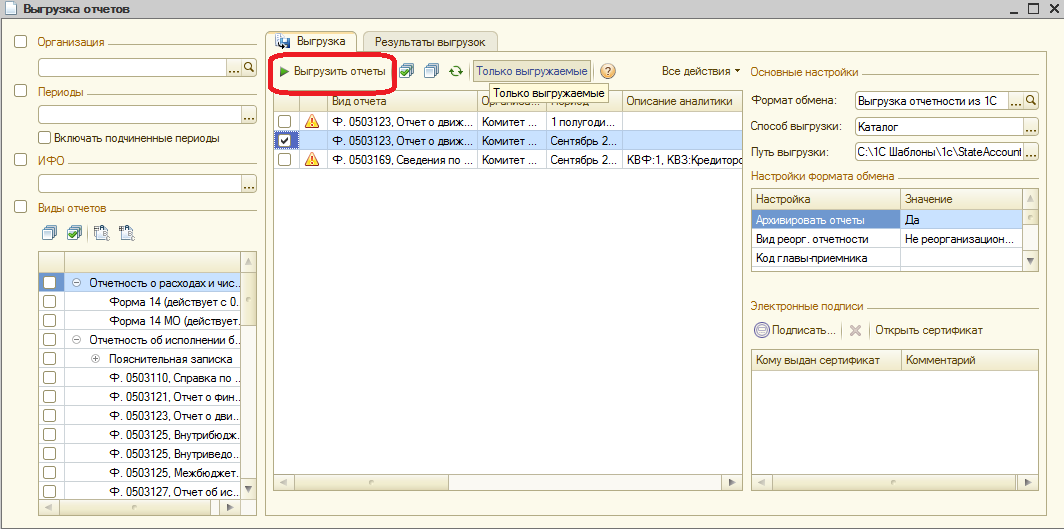The height and width of the screenshot is (529, 1064).
Task: Click down arrow of Настройки формата scrollbar
Action: 1031,260
